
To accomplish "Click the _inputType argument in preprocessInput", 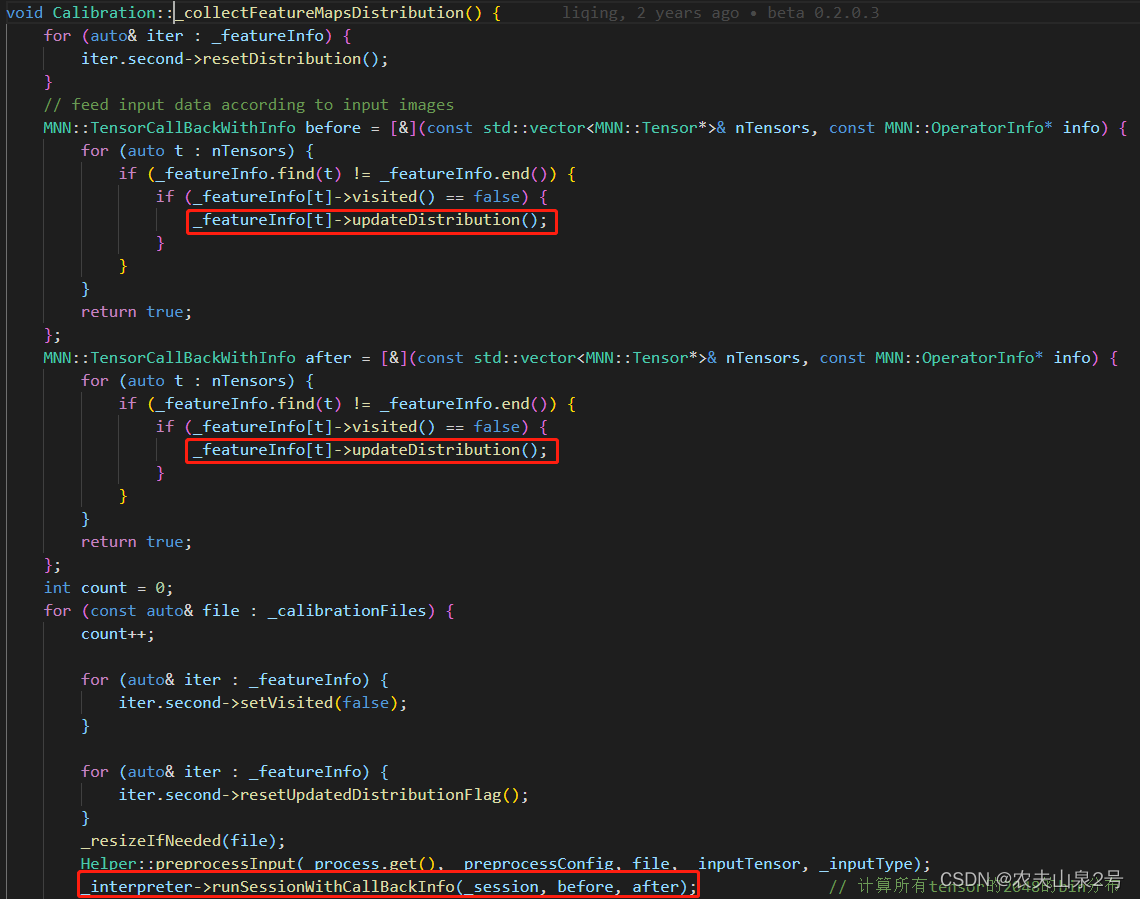I will (x=865, y=863).
